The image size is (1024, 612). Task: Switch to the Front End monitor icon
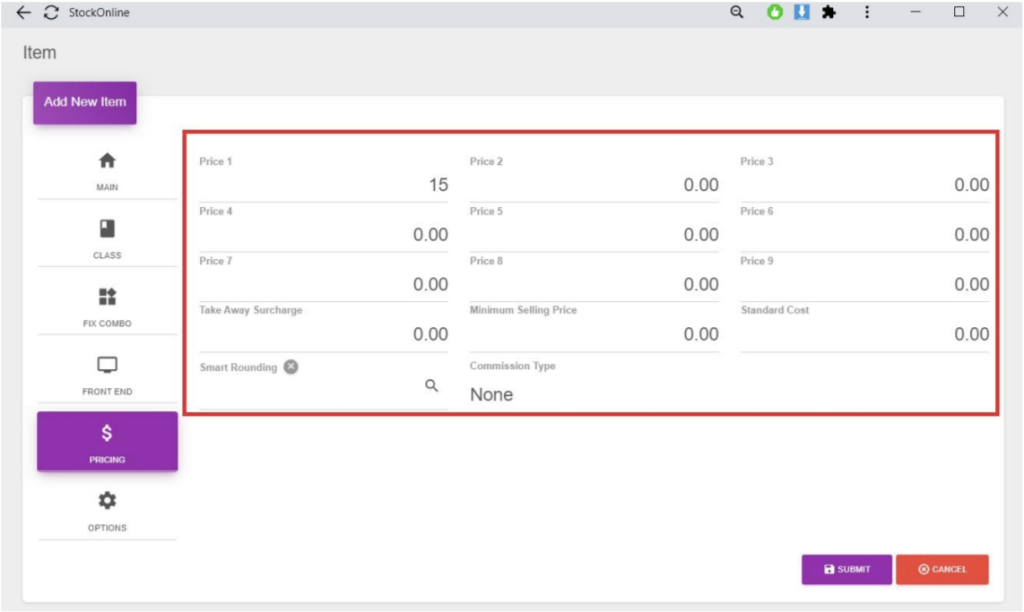[x=107, y=365]
